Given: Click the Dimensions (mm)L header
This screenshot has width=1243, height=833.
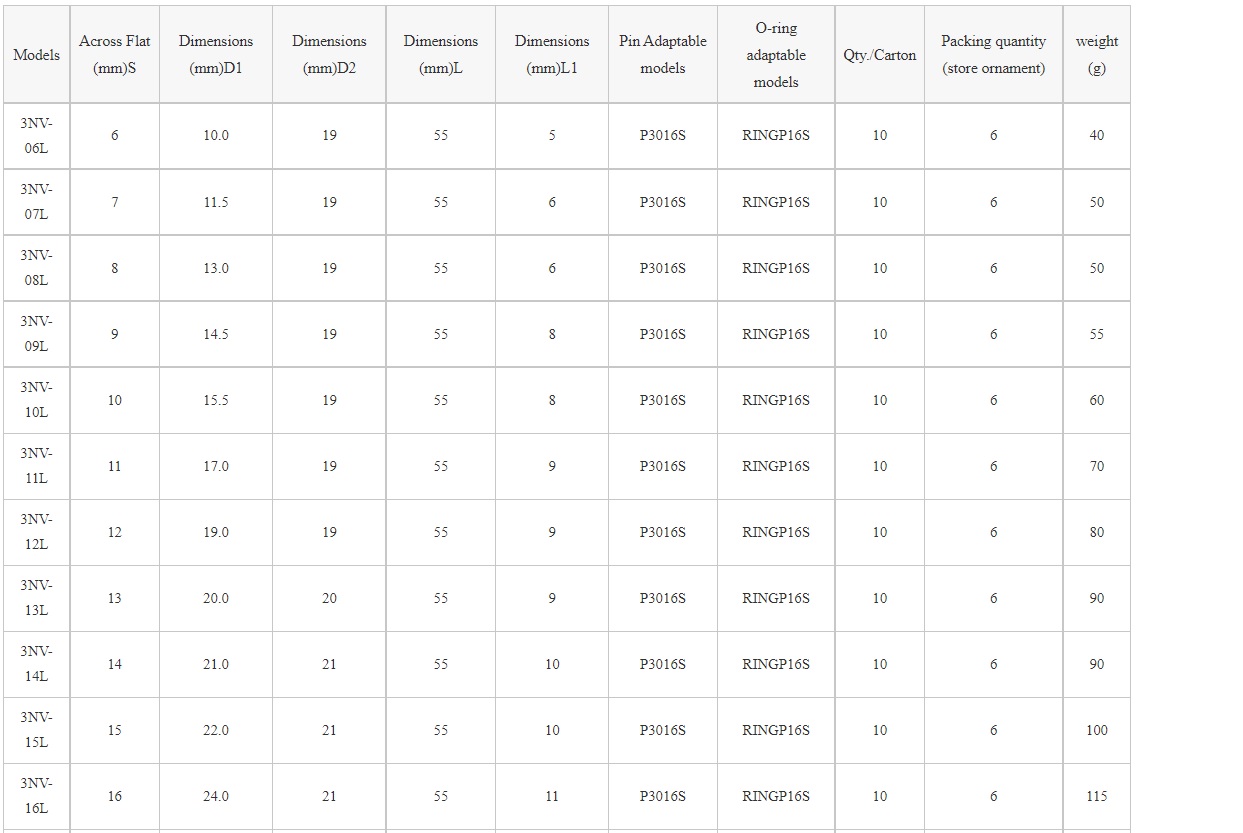Looking at the screenshot, I should [441, 55].
